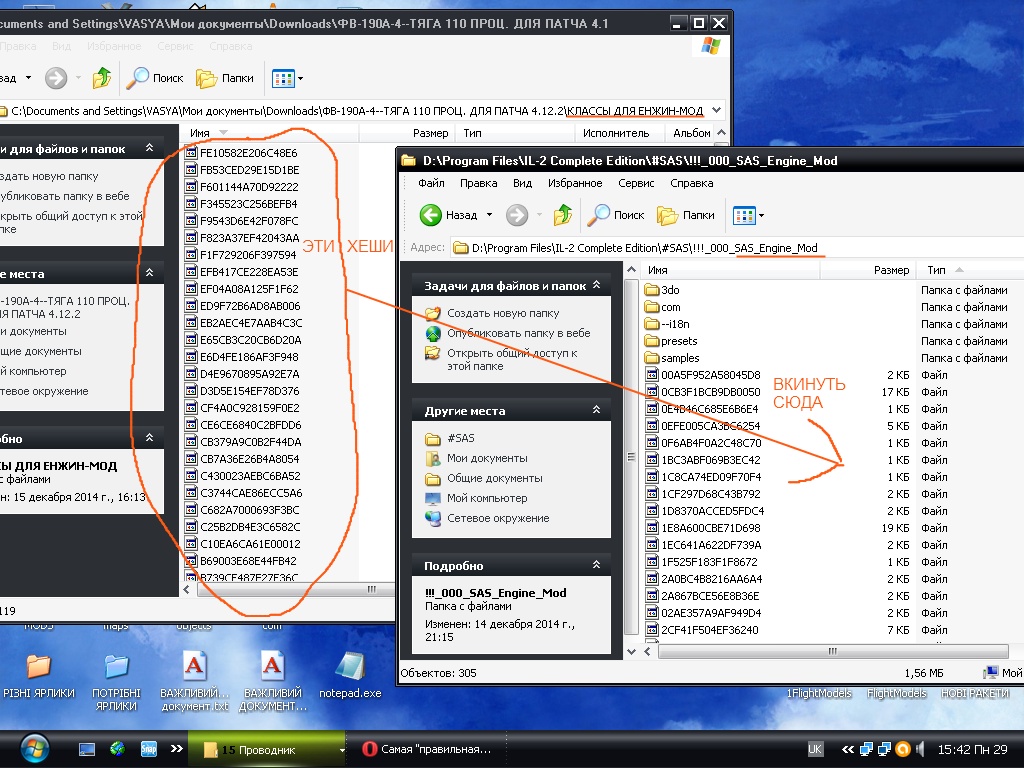1024x768 pixels.
Task: Open Back history dropdown arrow in SAS_Engine_Mod window
Action: tap(489, 215)
